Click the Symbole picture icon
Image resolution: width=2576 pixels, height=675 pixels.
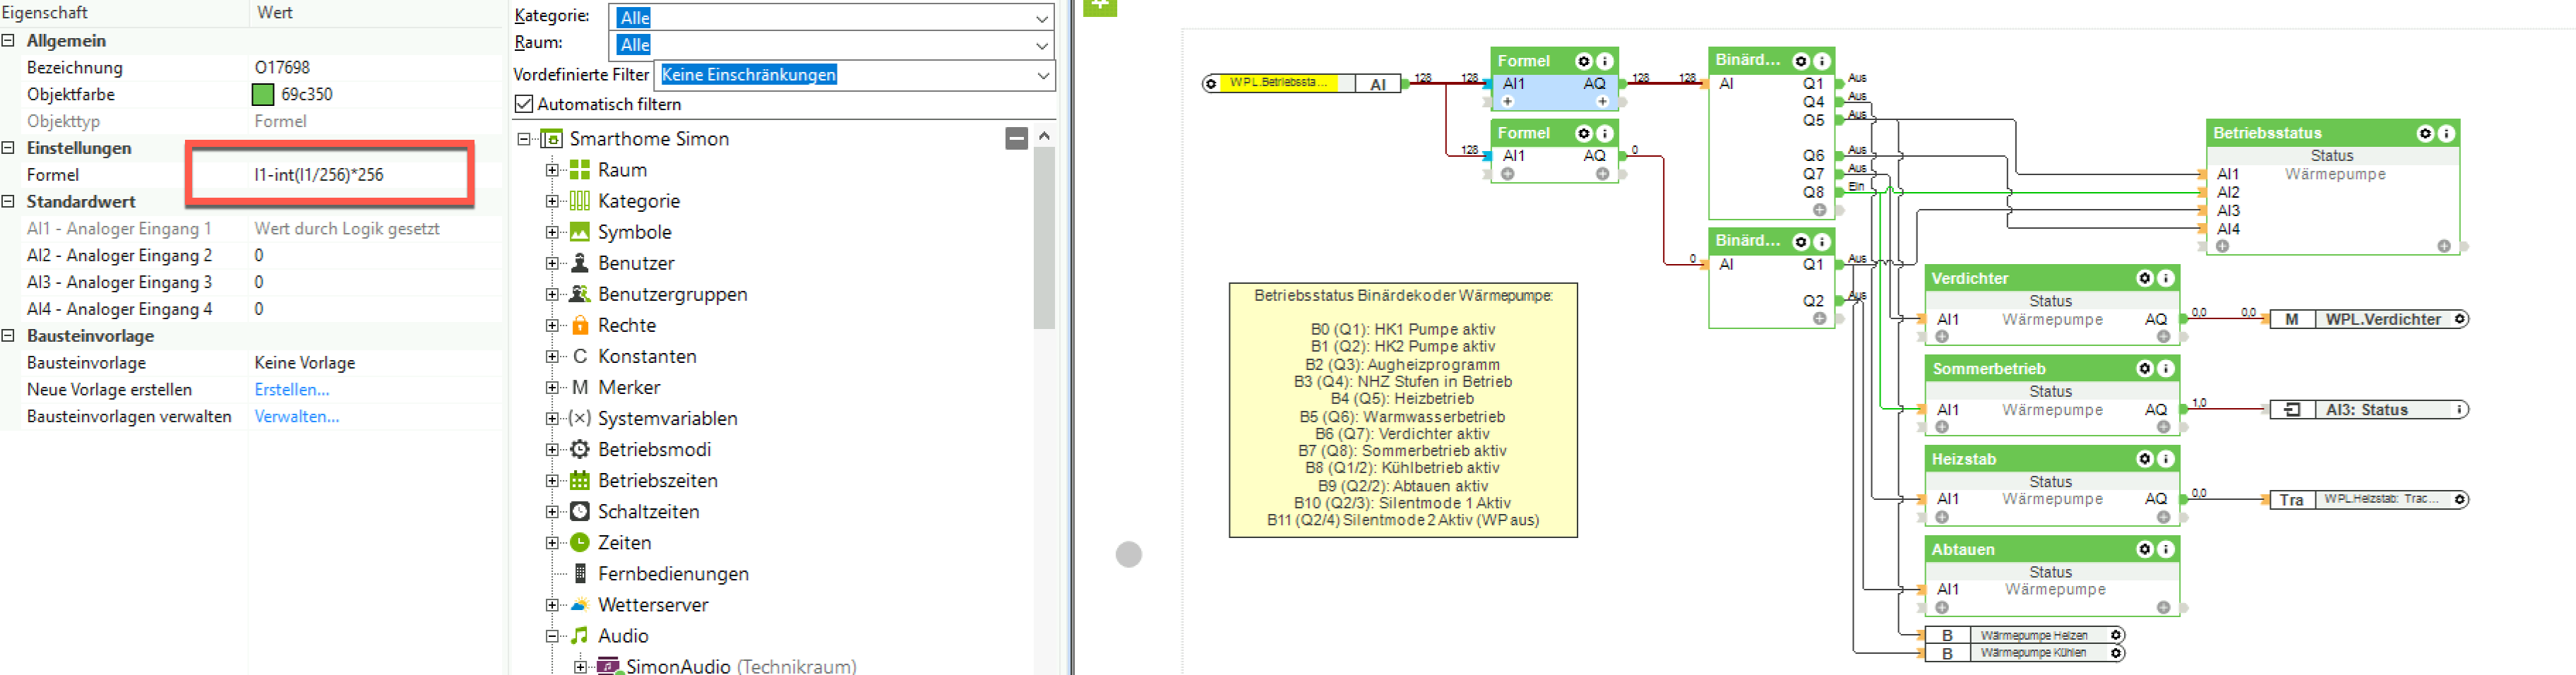click(579, 232)
